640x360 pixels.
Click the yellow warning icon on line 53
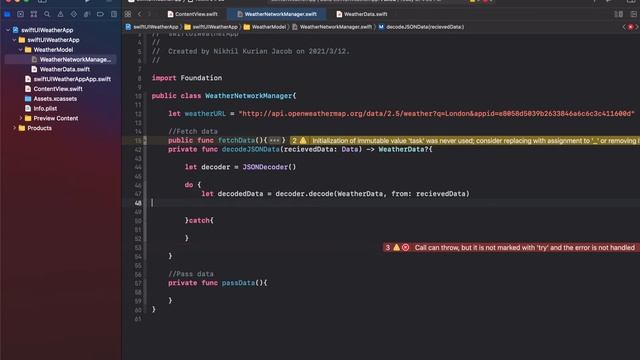click(x=396, y=247)
